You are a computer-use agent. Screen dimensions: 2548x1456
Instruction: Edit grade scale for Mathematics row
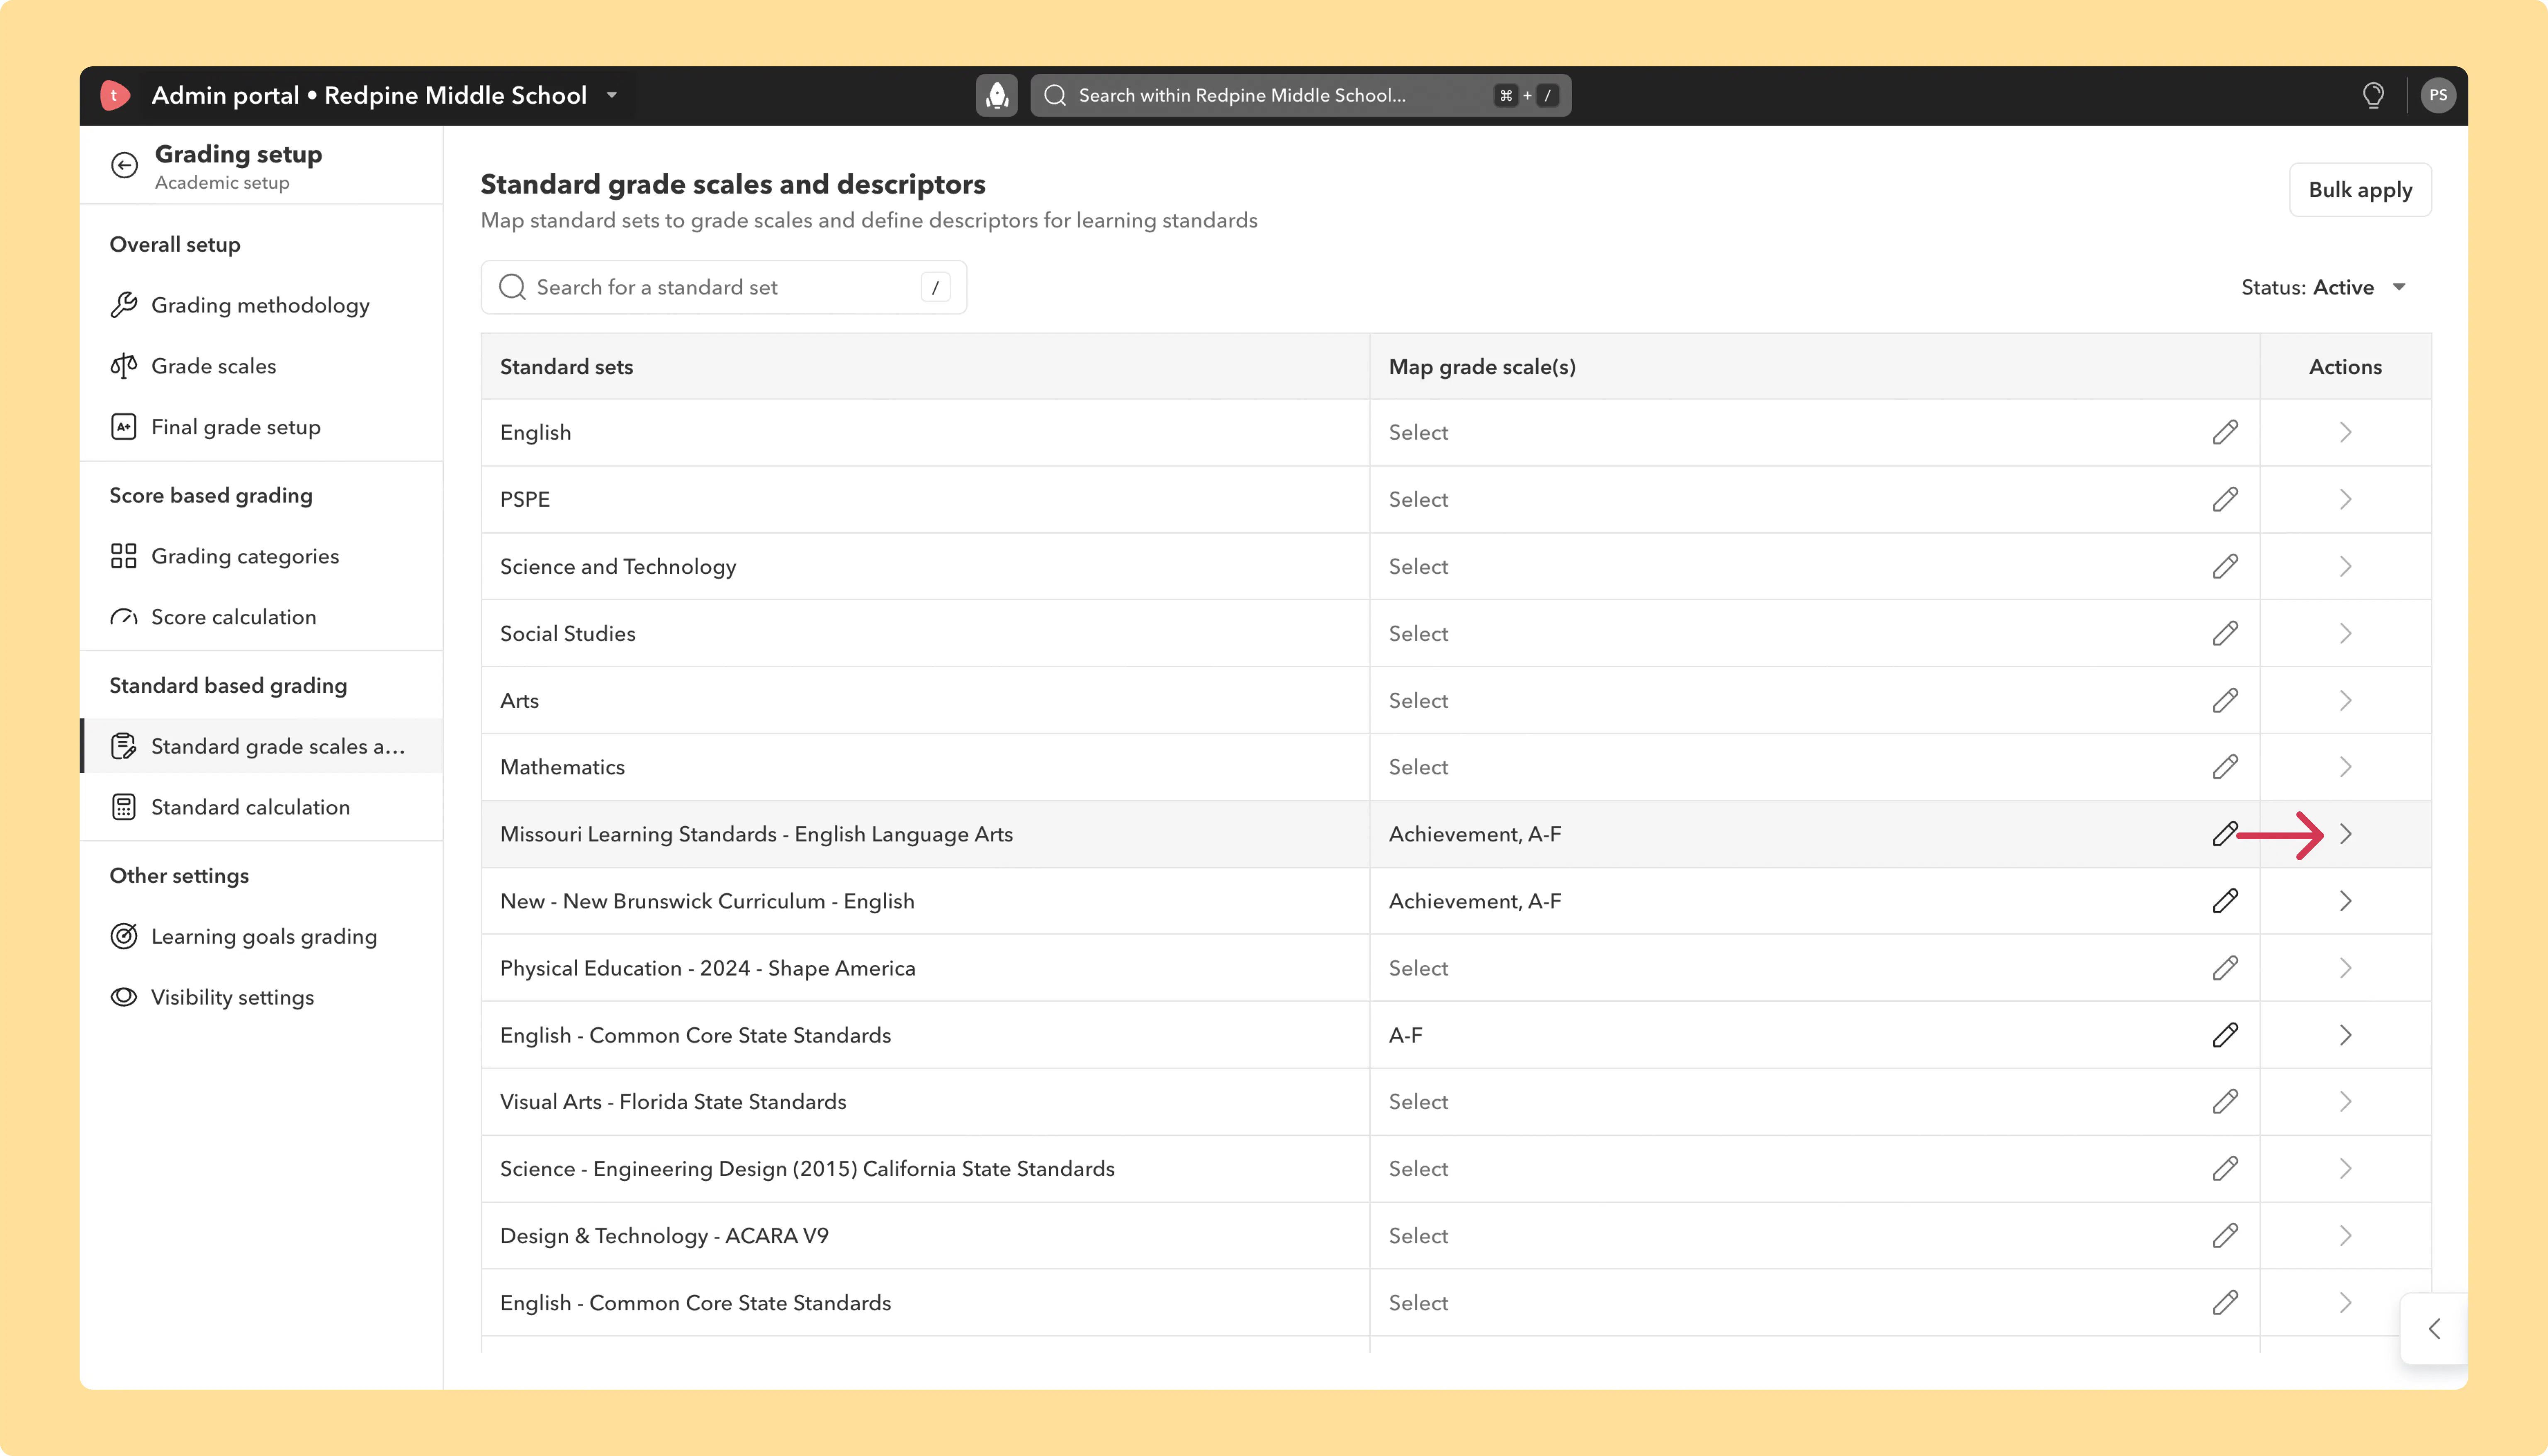[x=2225, y=767]
